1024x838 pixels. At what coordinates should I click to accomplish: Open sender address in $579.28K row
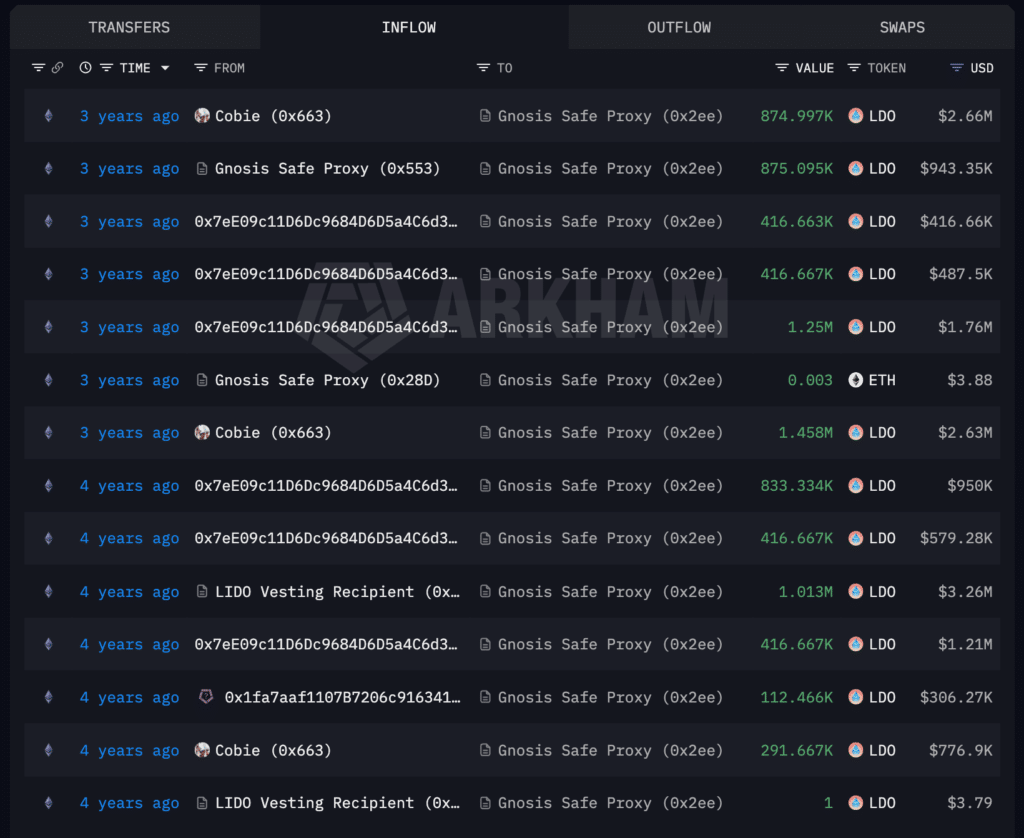coord(326,538)
